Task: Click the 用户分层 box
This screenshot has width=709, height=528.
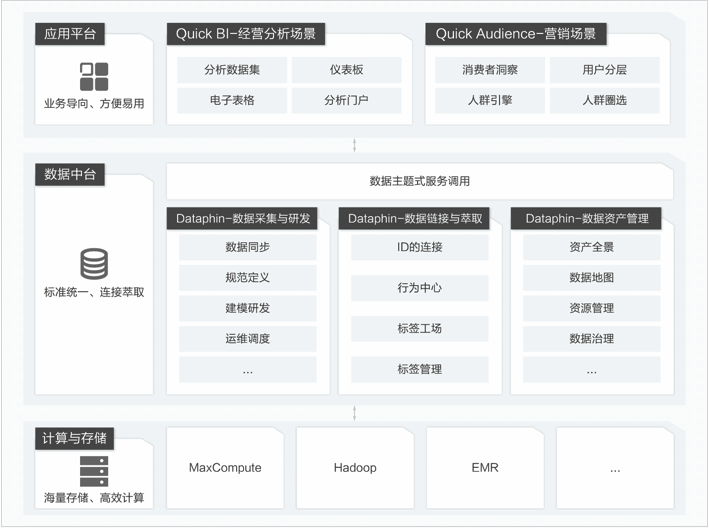Action: click(x=605, y=70)
